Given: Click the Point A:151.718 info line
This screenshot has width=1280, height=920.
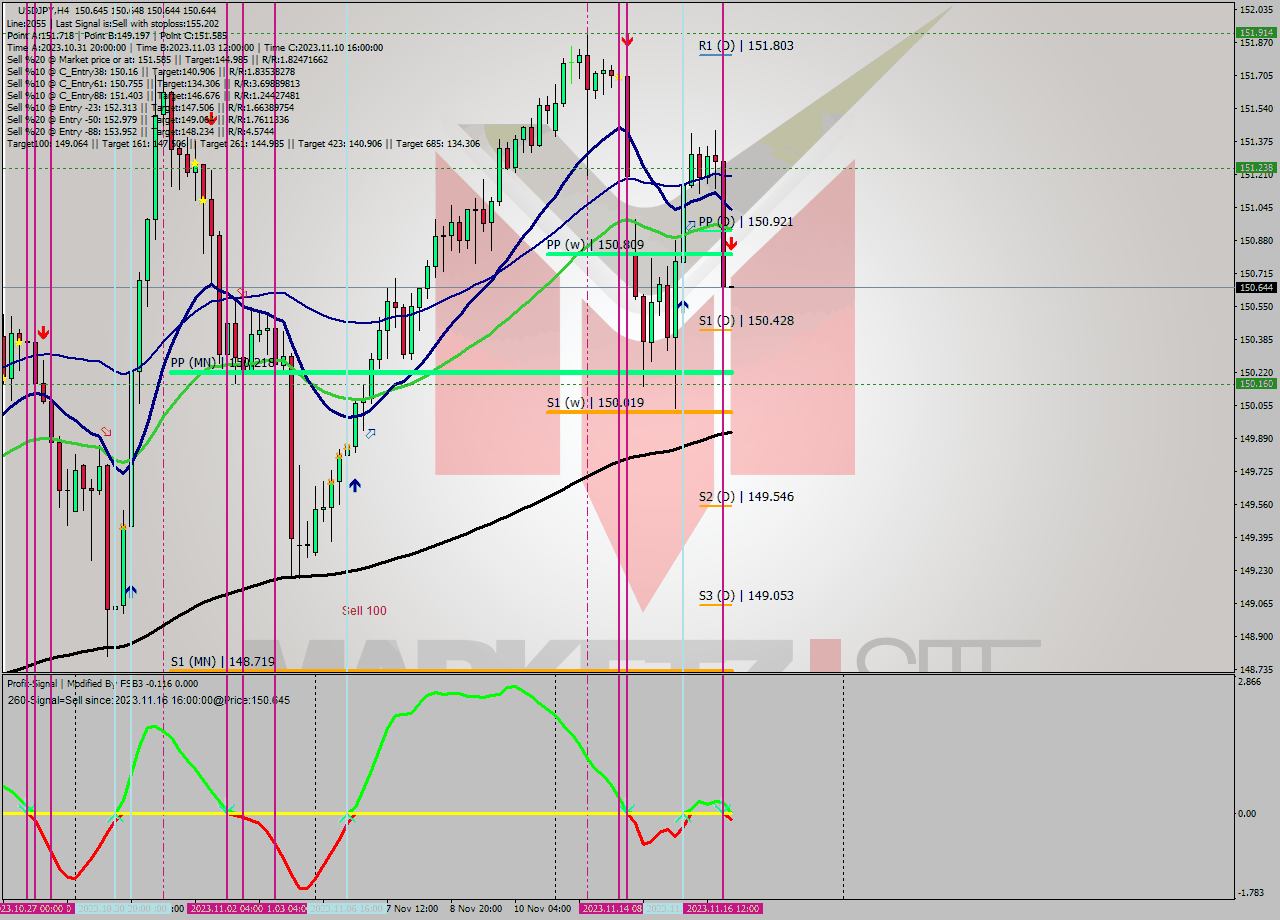Looking at the screenshot, I should (x=116, y=35).
